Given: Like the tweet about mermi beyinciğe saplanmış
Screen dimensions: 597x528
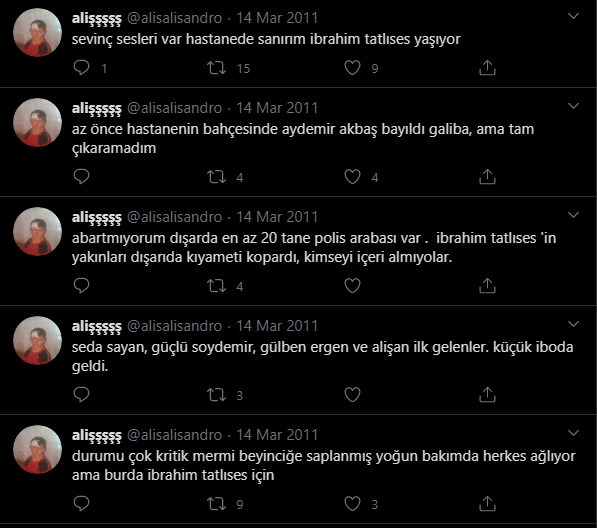Looking at the screenshot, I should click(x=352, y=503).
